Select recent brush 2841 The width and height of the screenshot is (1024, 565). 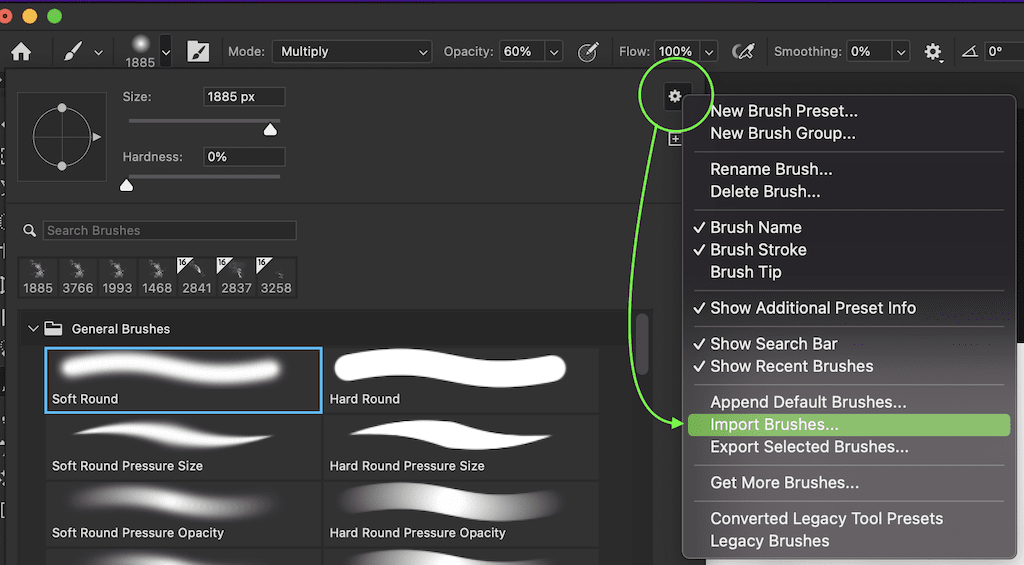[197, 278]
